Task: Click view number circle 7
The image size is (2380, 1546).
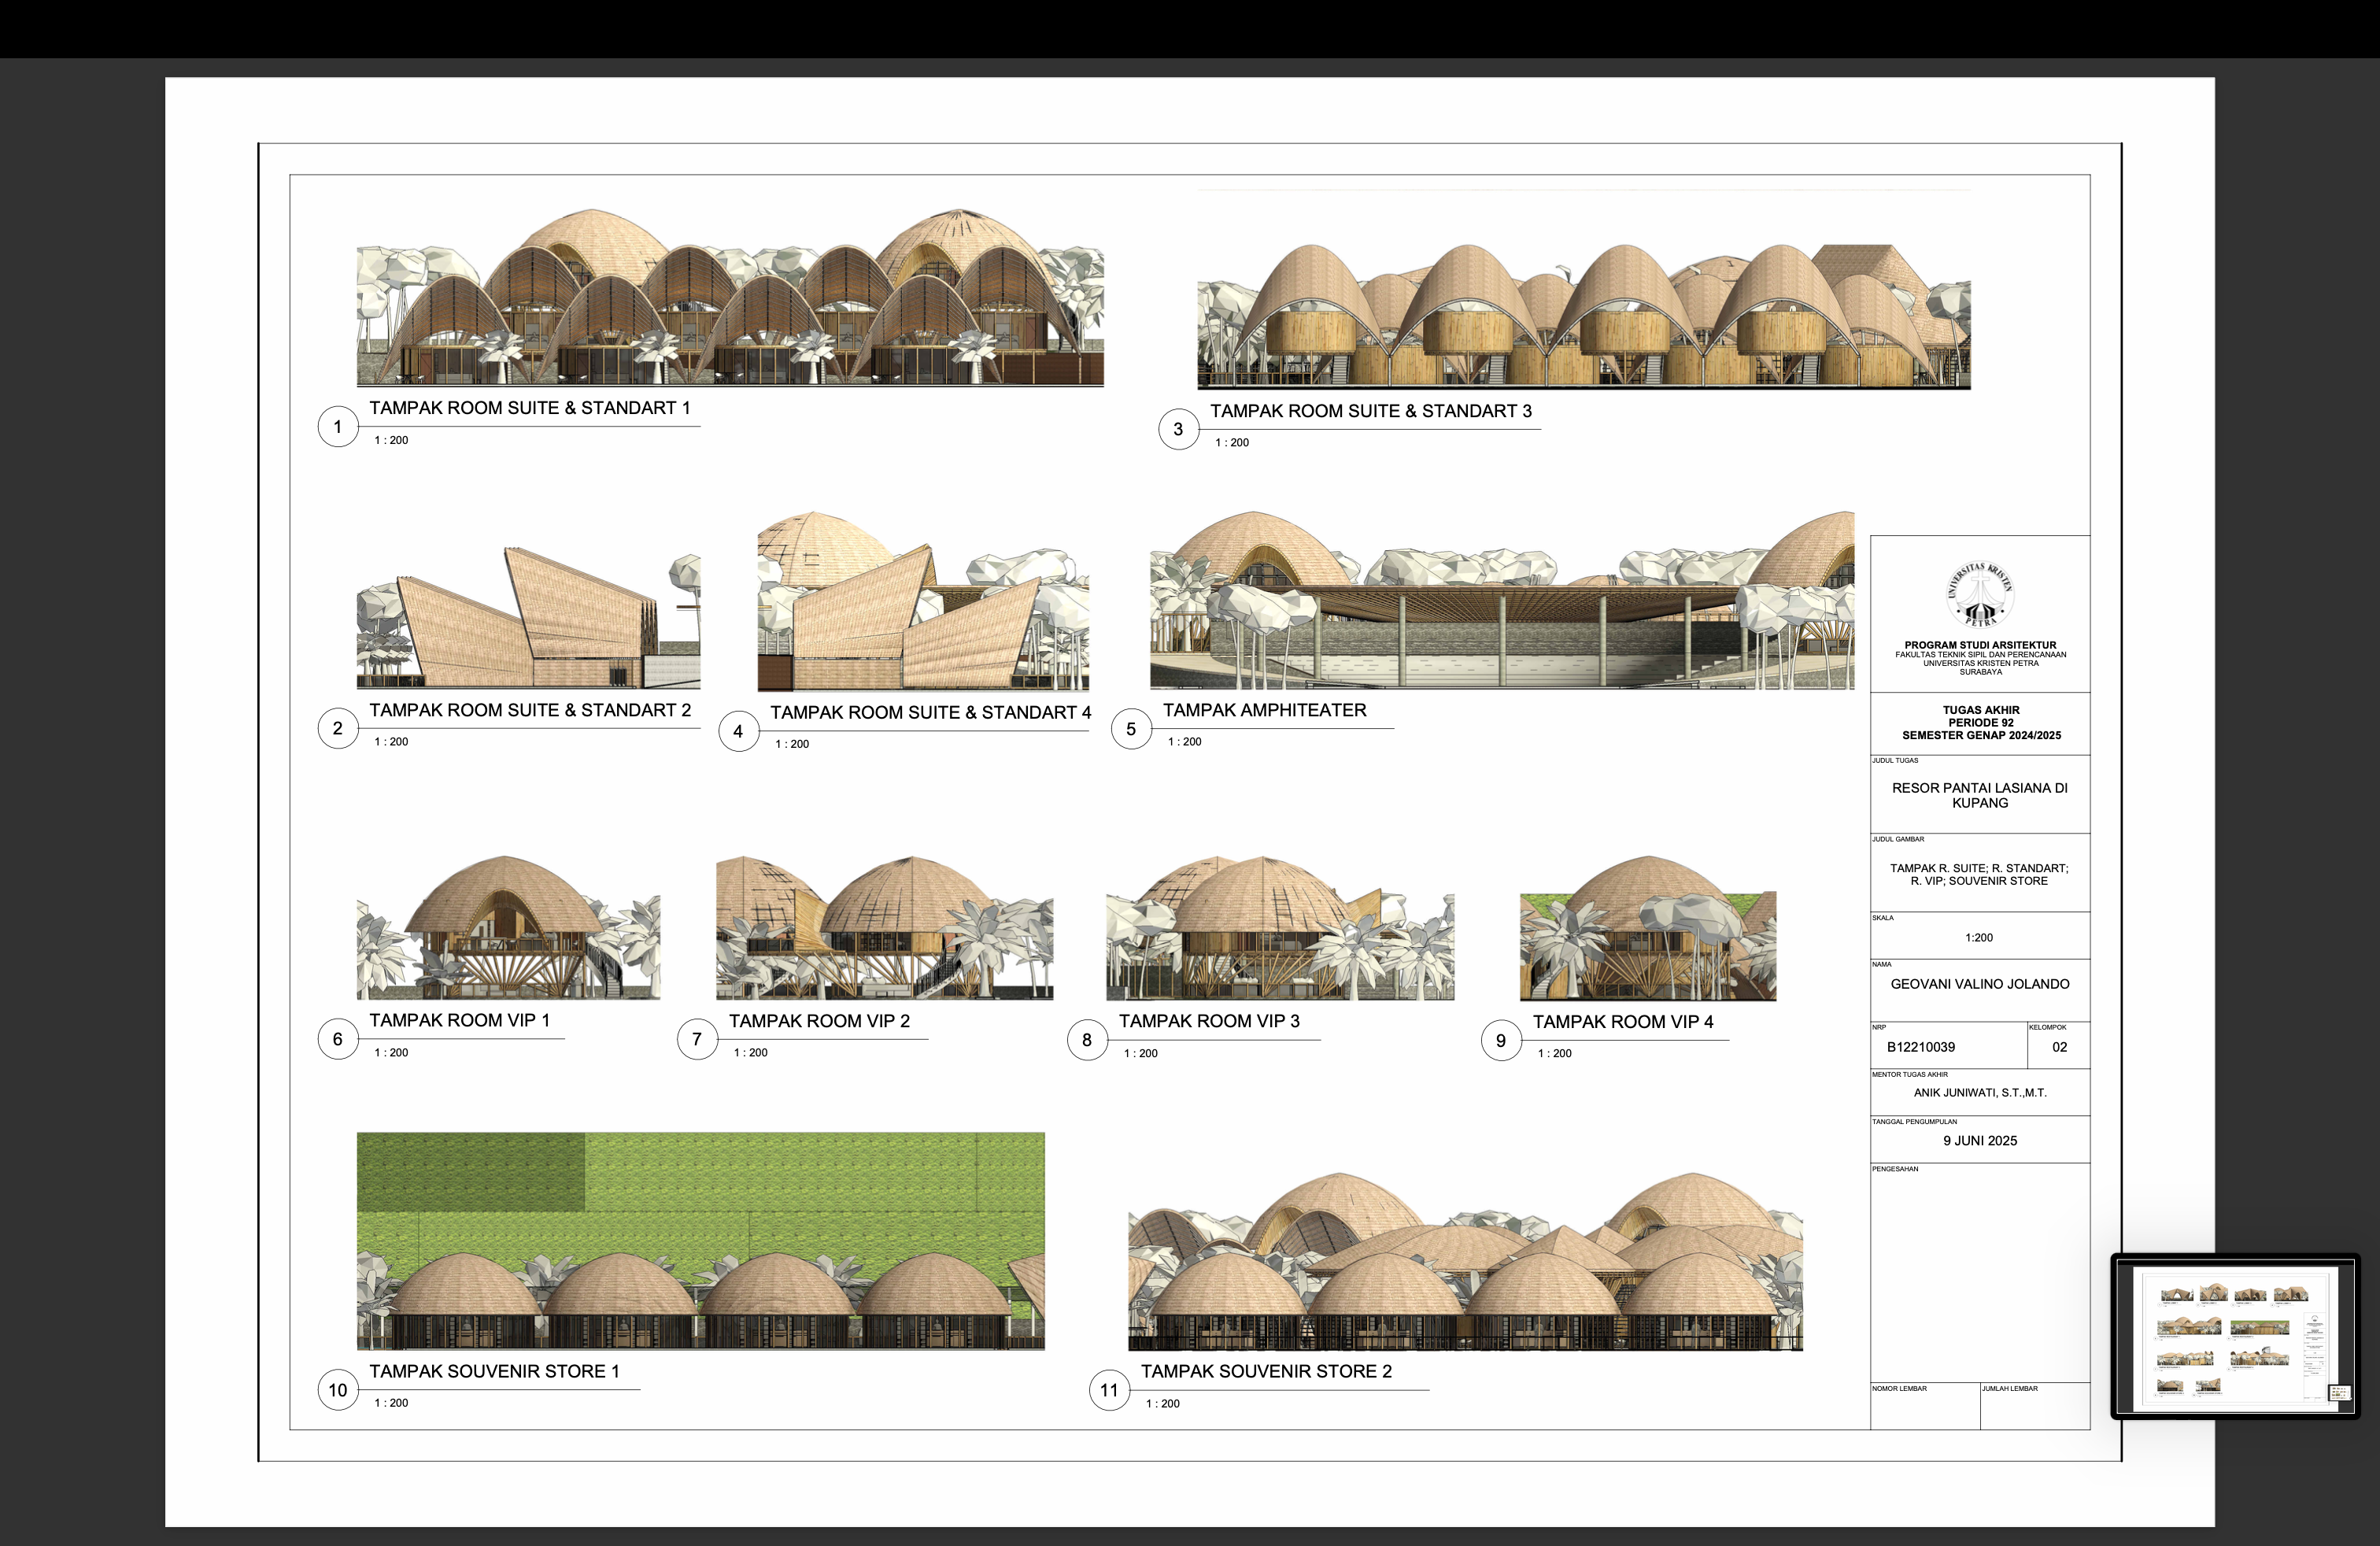Action: pyautogui.click(x=697, y=1040)
